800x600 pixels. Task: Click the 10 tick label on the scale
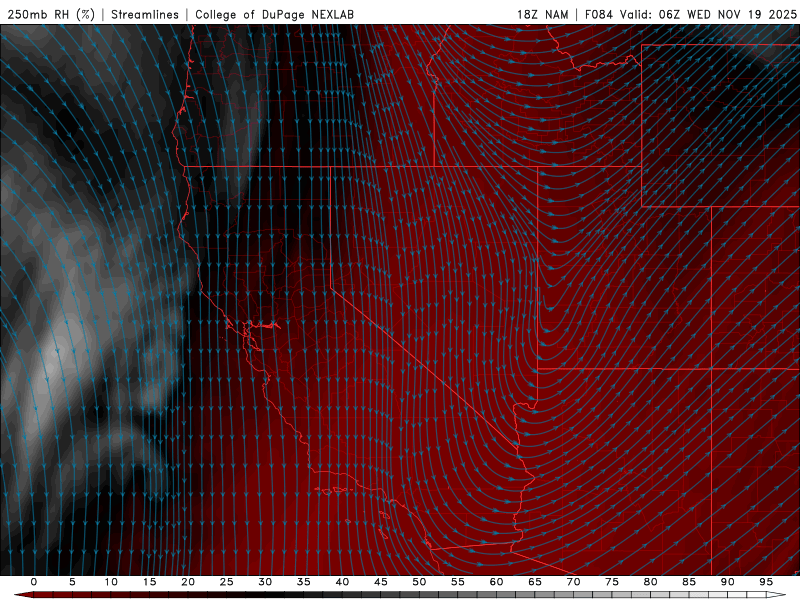point(111,582)
